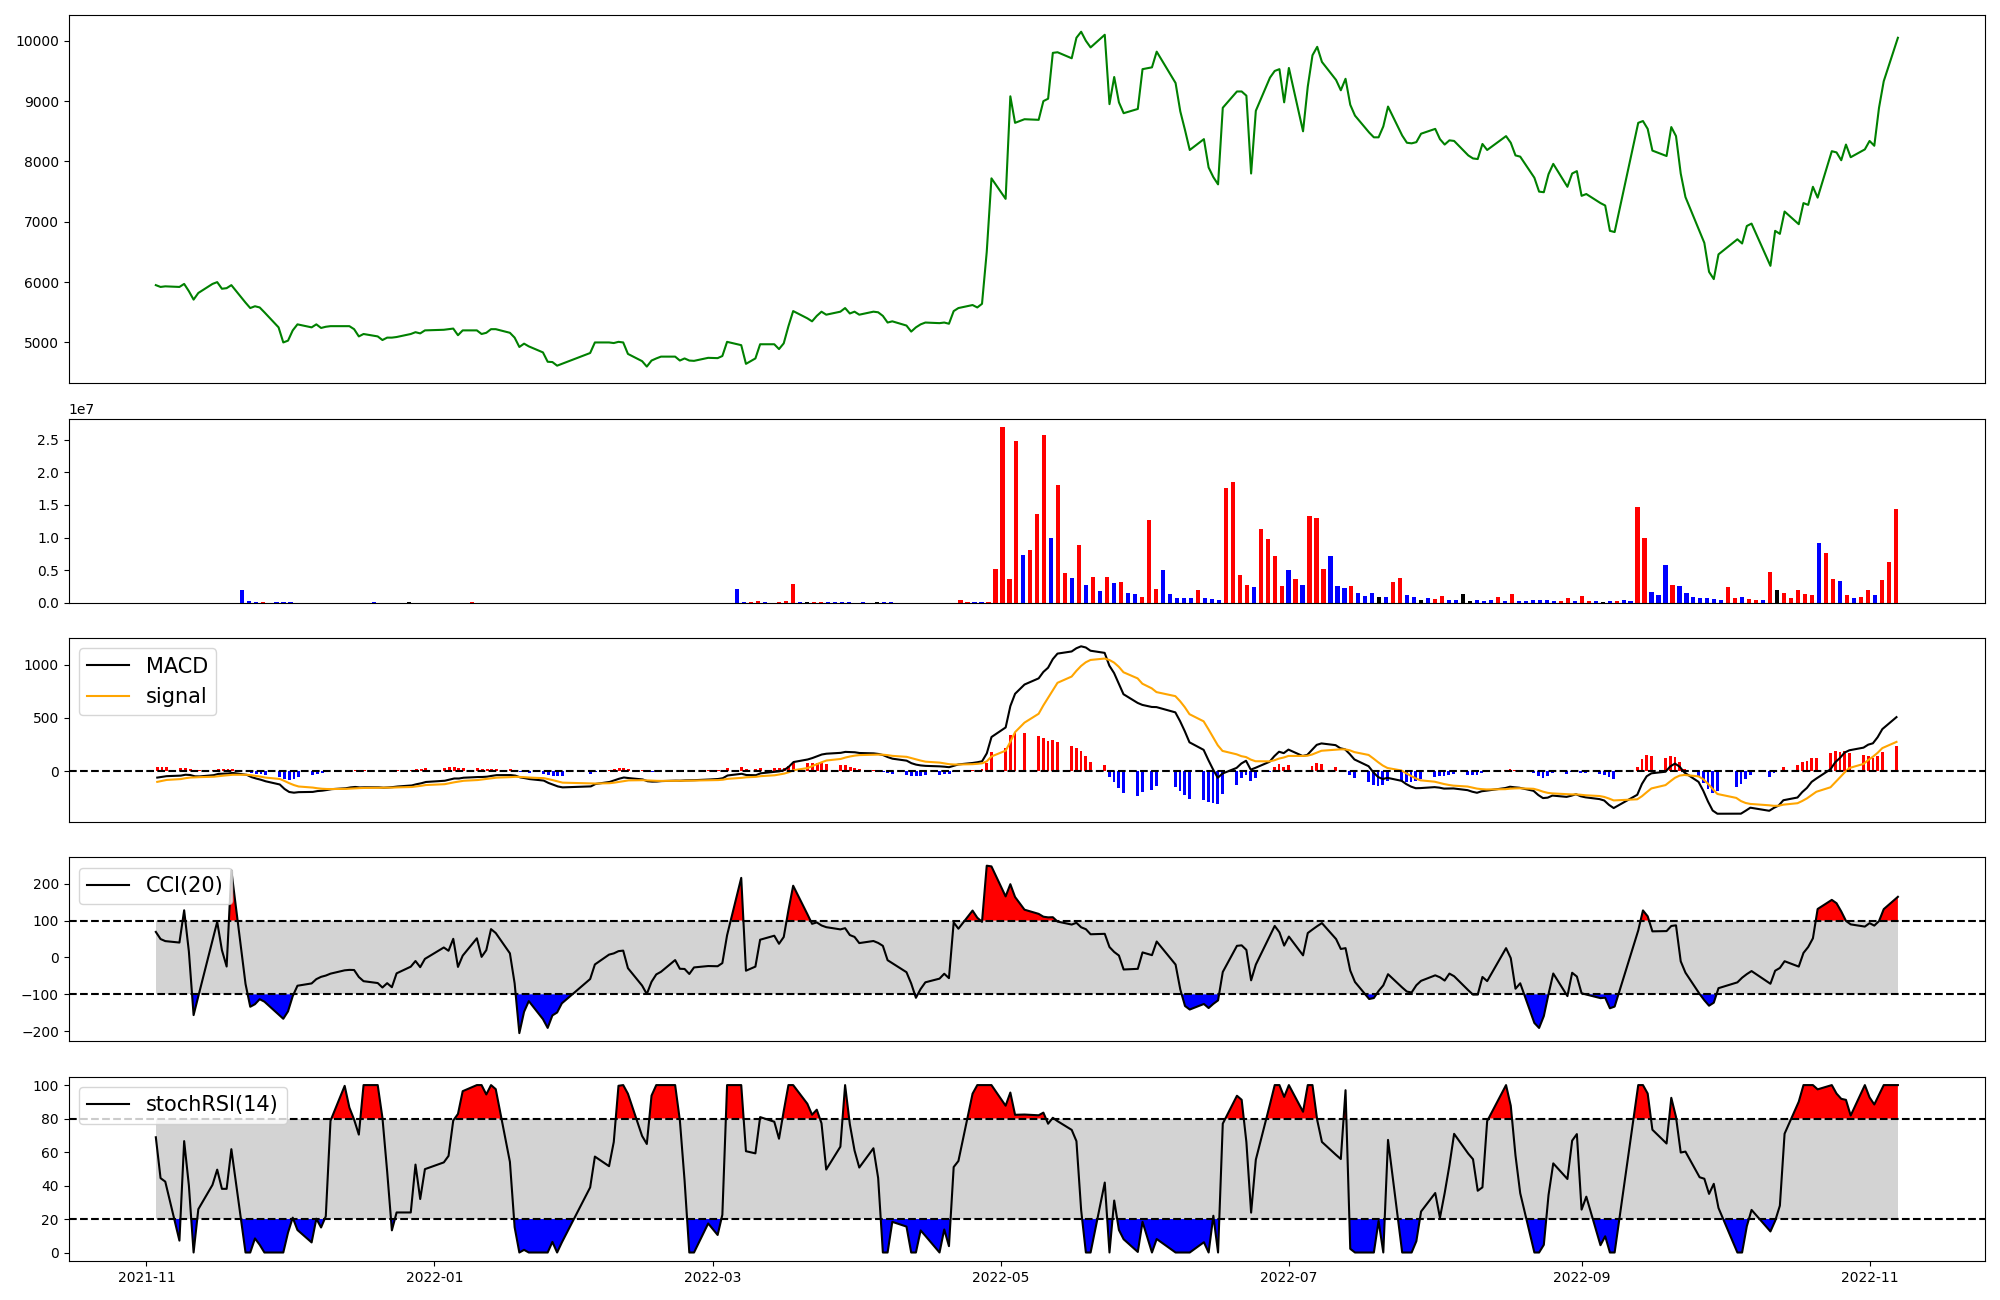Click the 1e7 volume scale exponent label

tap(81, 409)
